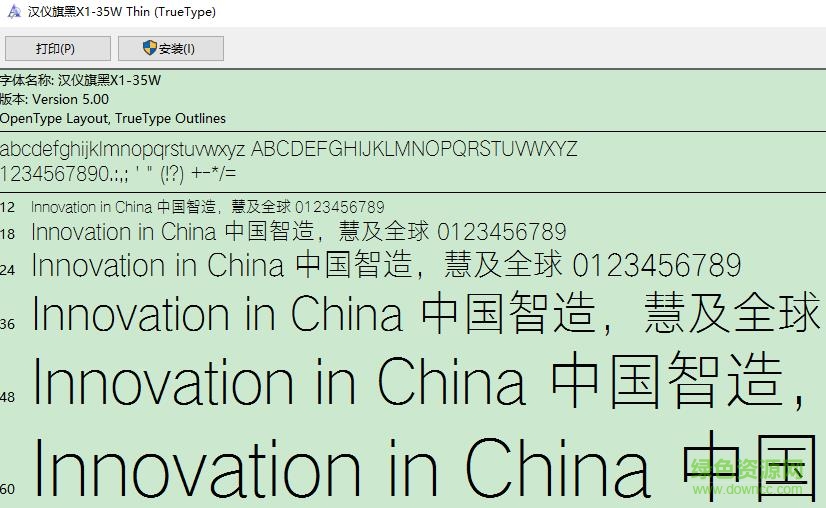Click the 打印(P) print button
Screen dimensions: 826x508
58,48
